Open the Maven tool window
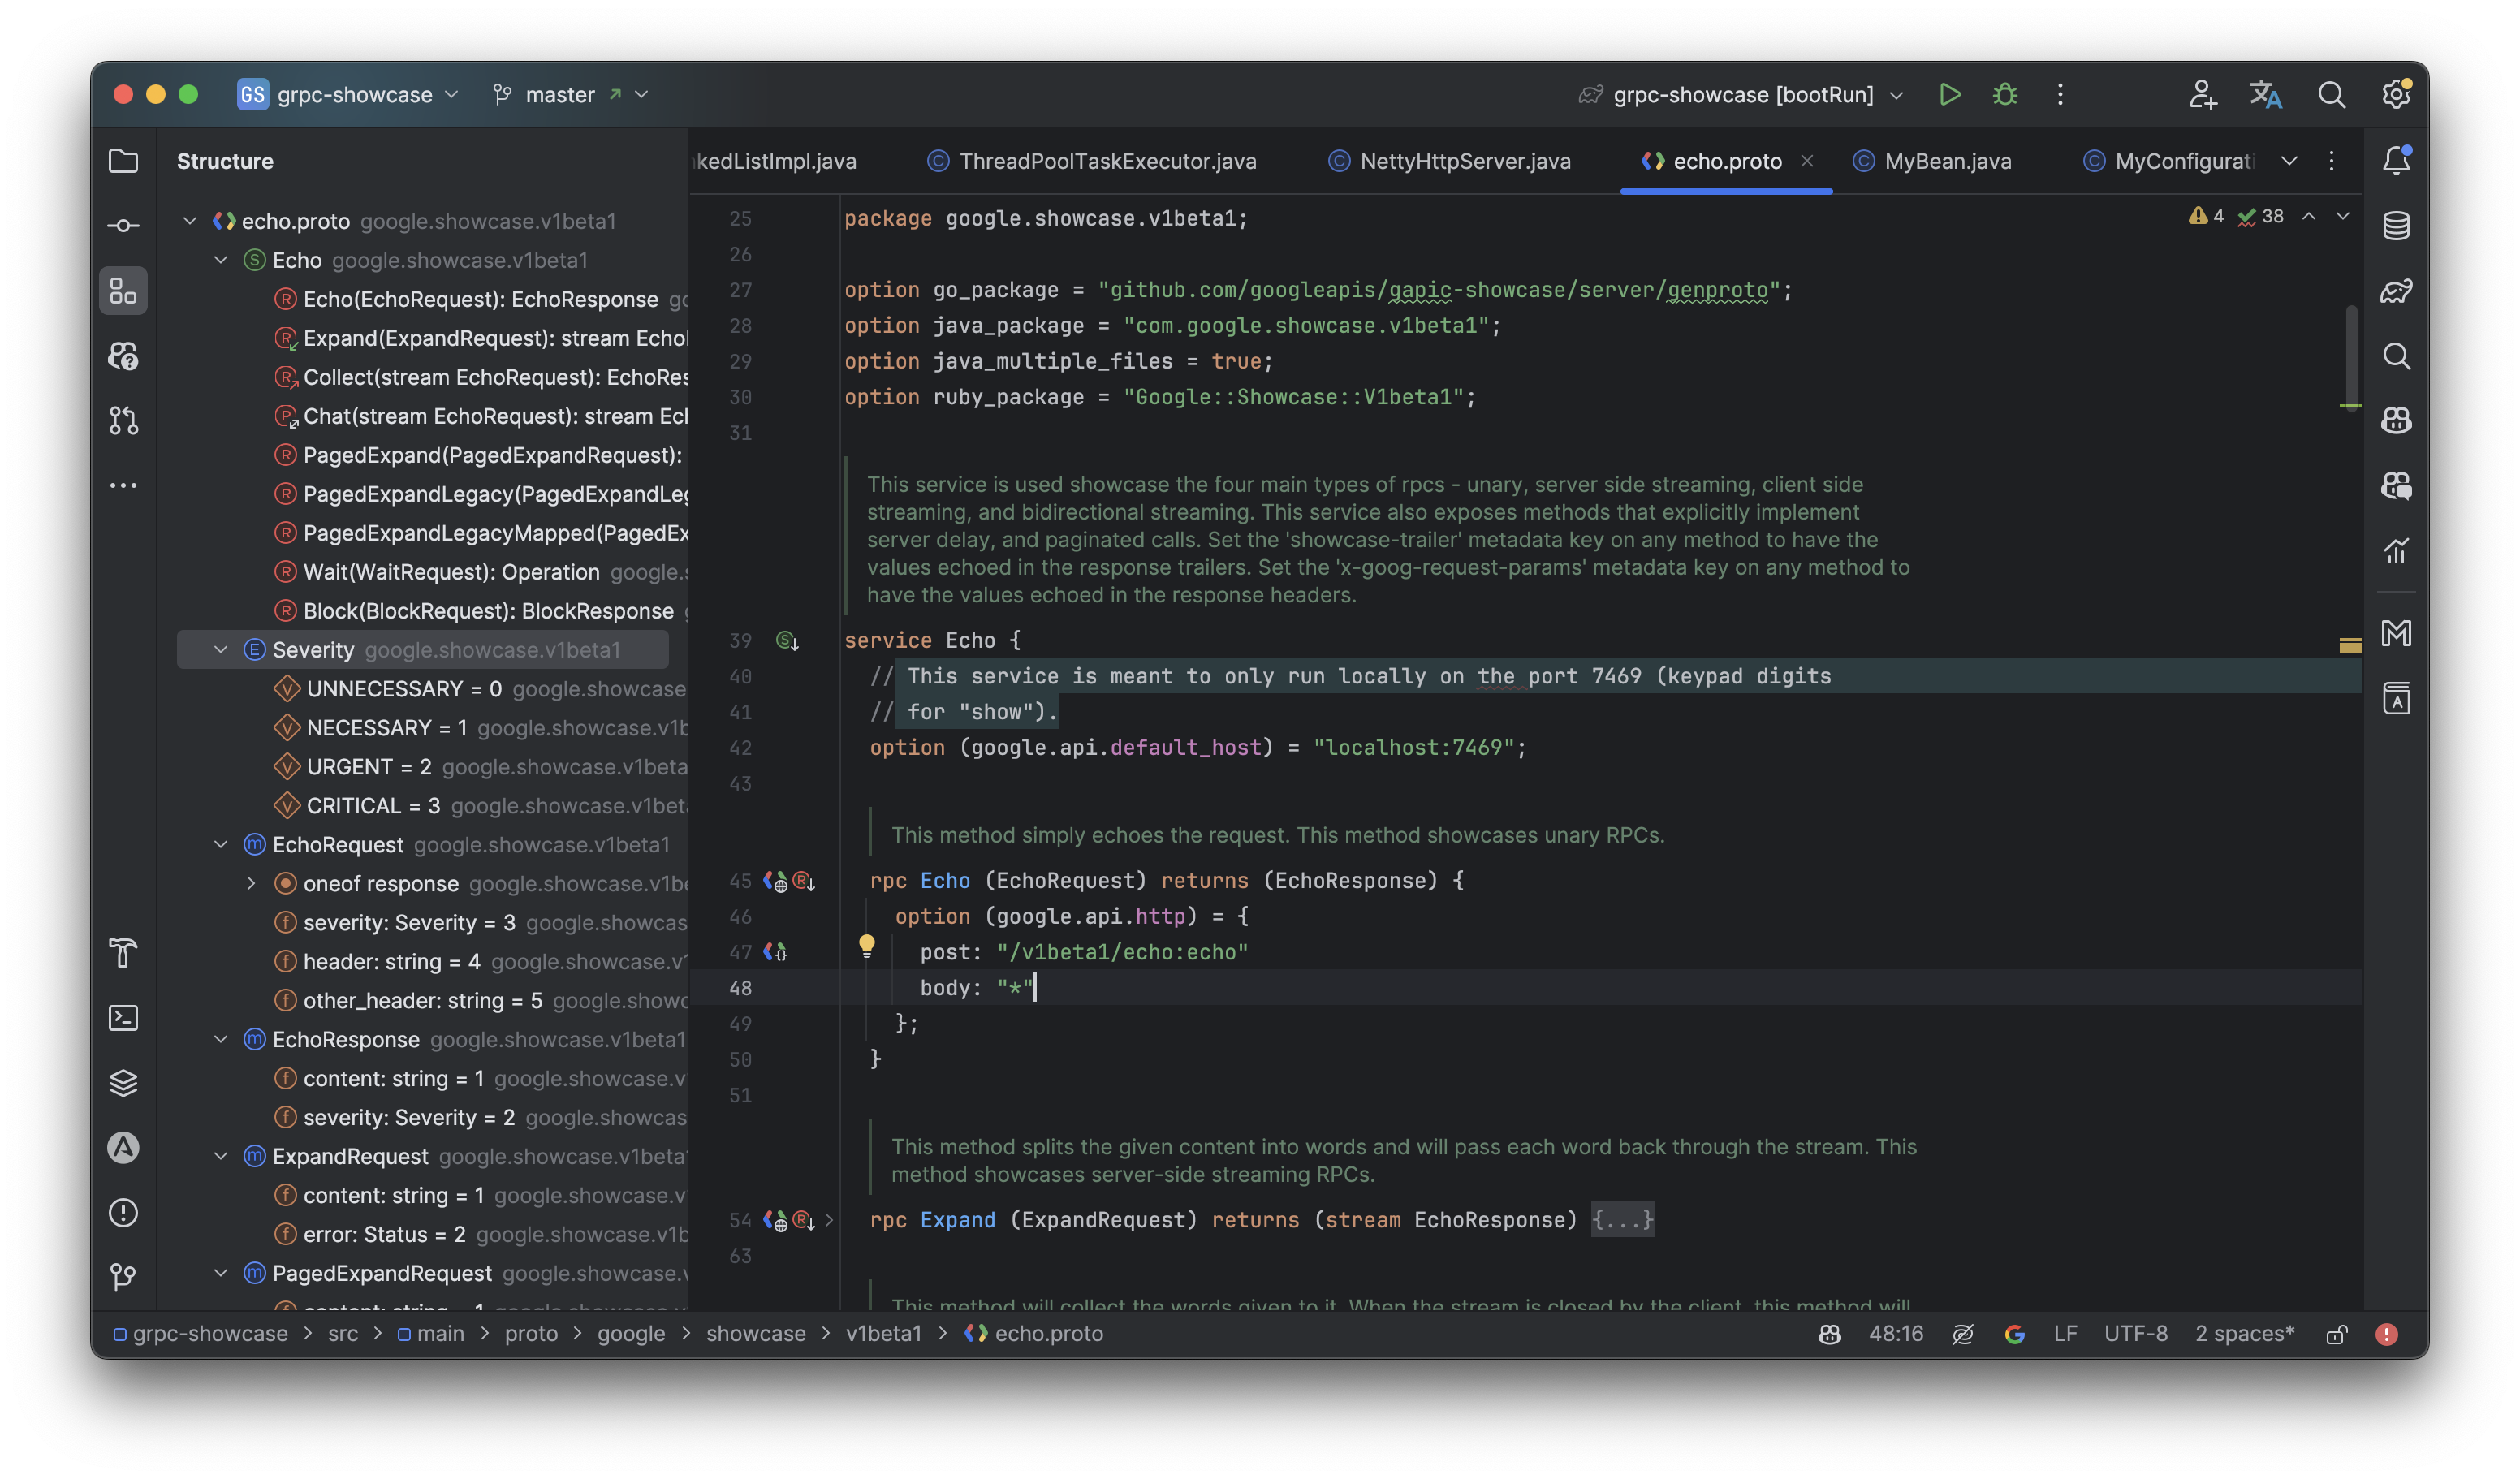2520x1479 pixels. click(x=2396, y=633)
